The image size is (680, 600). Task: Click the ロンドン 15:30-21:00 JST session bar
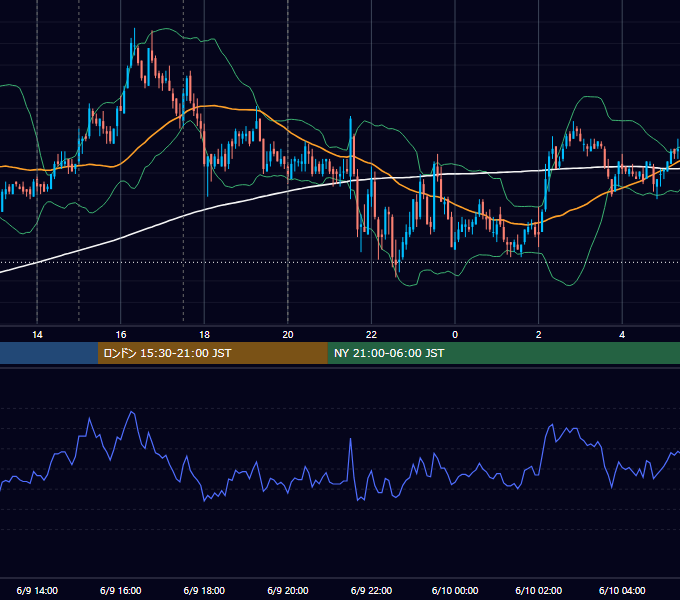pyautogui.click(x=212, y=353)
